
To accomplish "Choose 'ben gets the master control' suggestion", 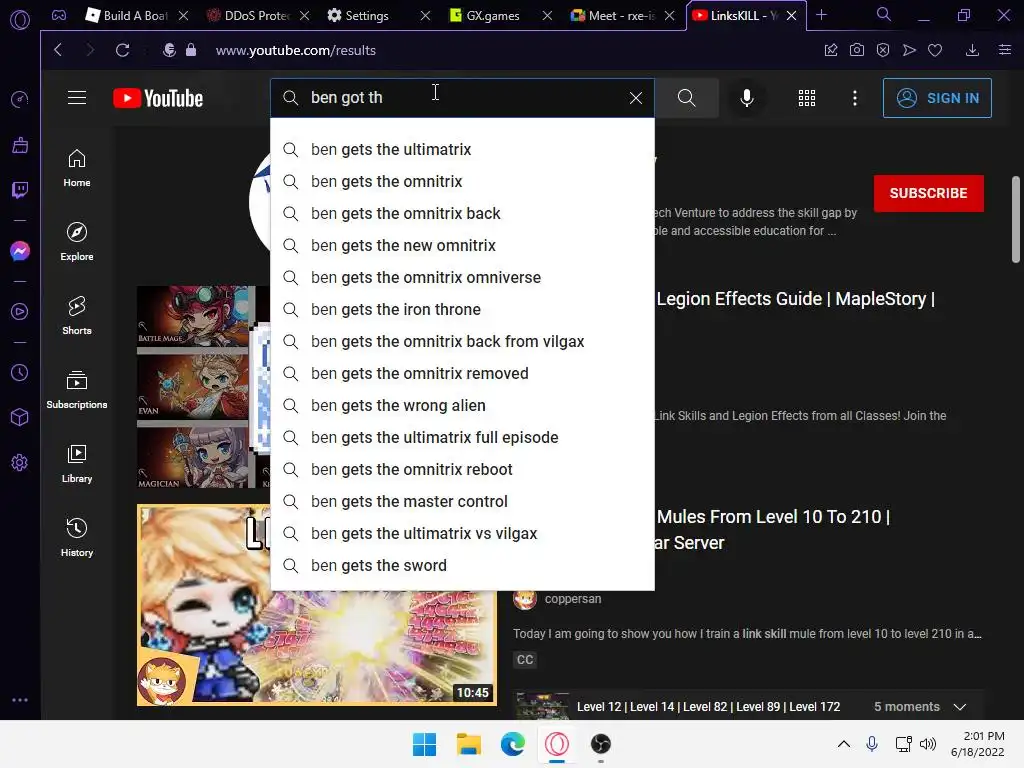I will click(462, 502).
